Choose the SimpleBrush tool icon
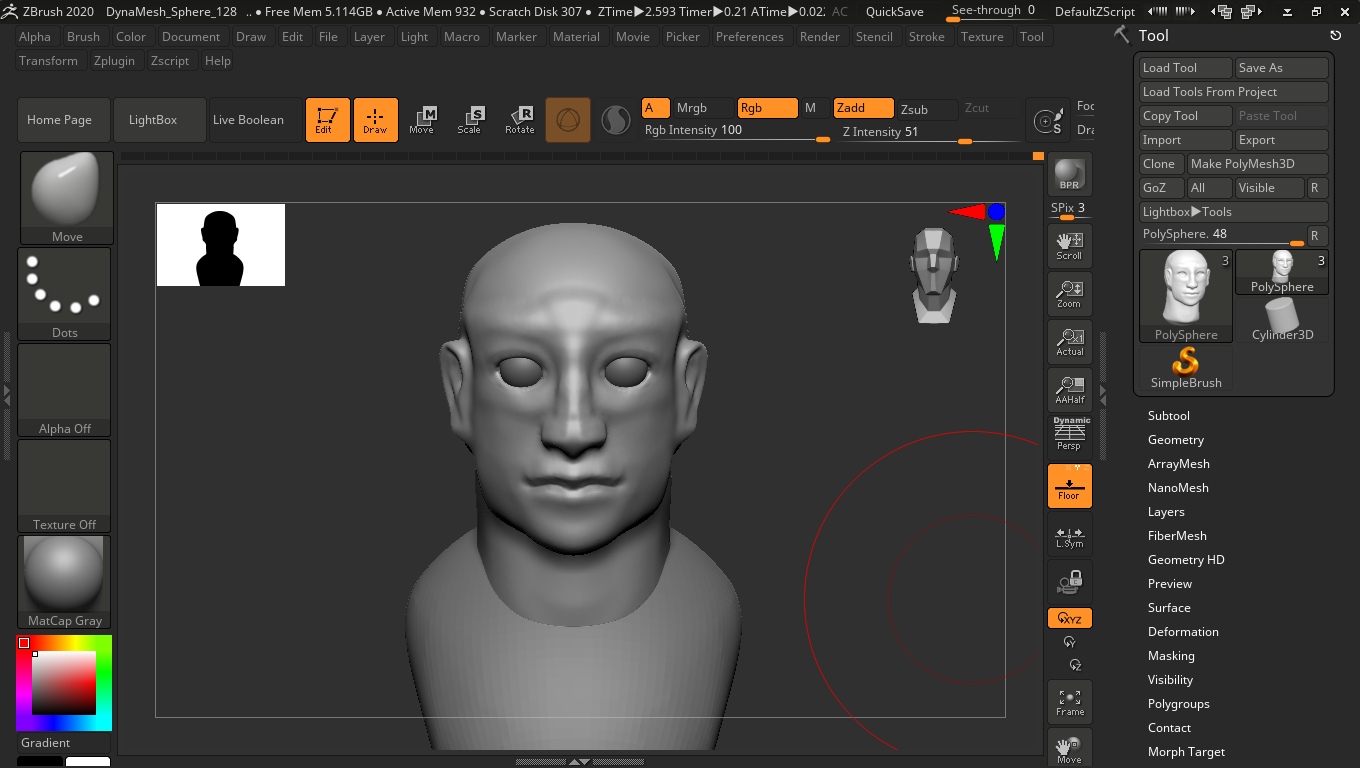 pyautogui.click(x=1186, y=367)
